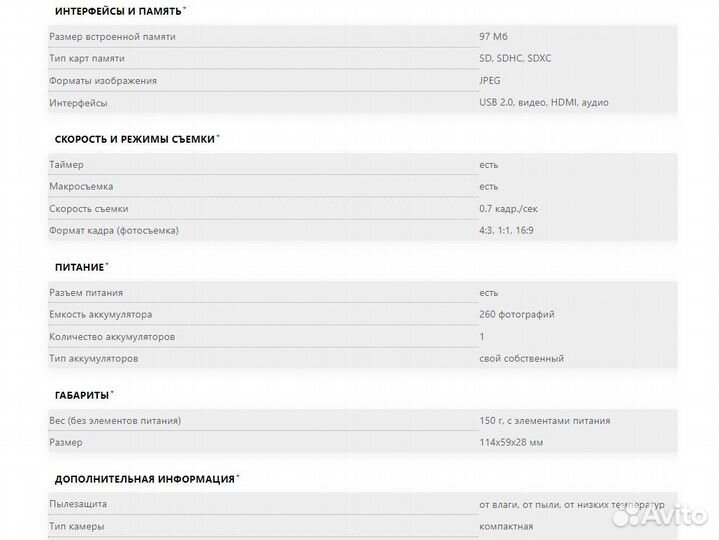Select the ИНТЕРФЕЙСЫ И ПАМЯТЬ section heading
The width and height of the screenshot is (719, 540).
pyautogui.click(x=117, y=11)
